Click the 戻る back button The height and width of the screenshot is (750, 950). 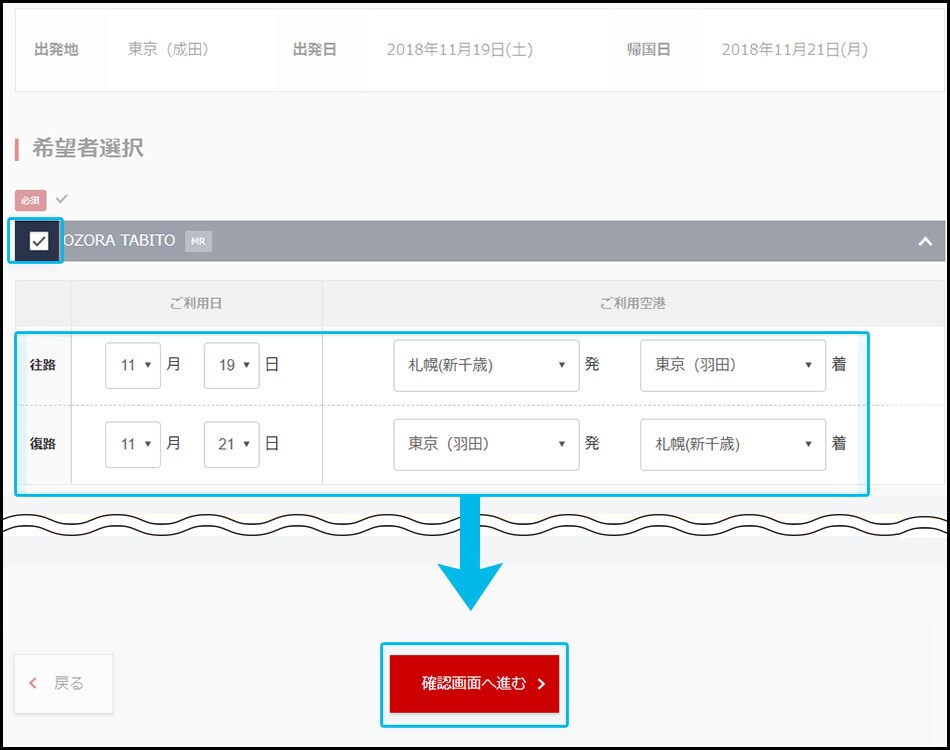(64, 684)
